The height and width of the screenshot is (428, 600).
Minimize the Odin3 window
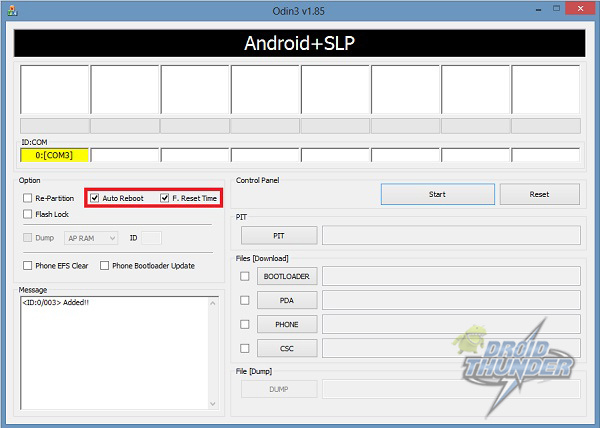(x=538, y=9)
